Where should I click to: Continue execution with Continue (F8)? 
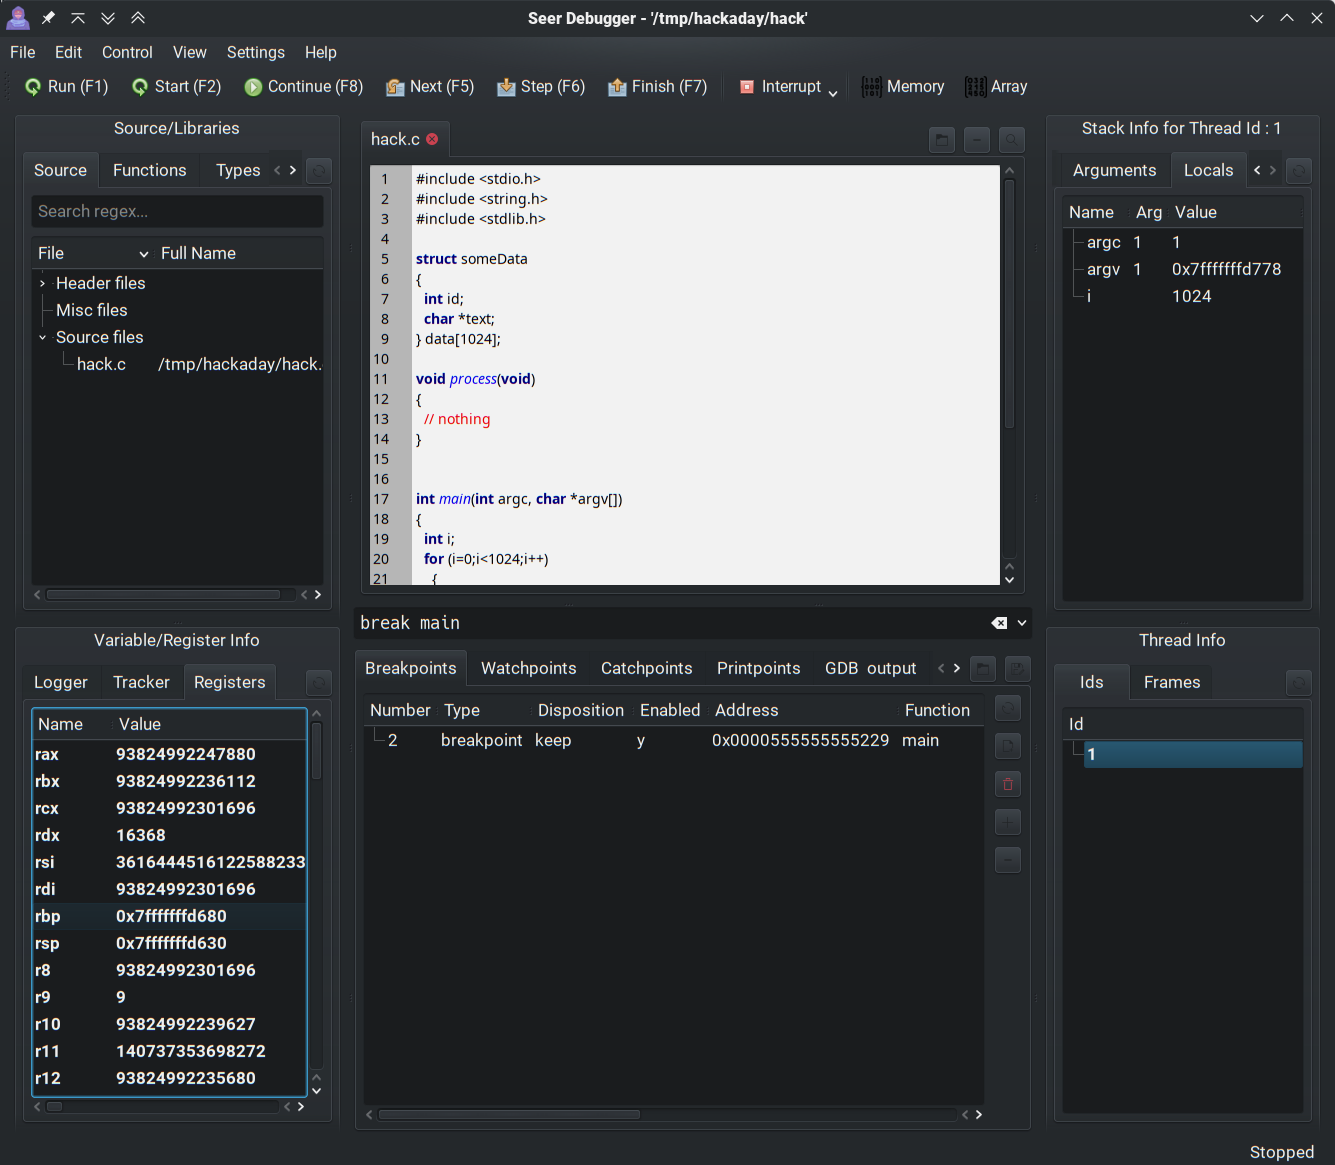tap(303, 87)
